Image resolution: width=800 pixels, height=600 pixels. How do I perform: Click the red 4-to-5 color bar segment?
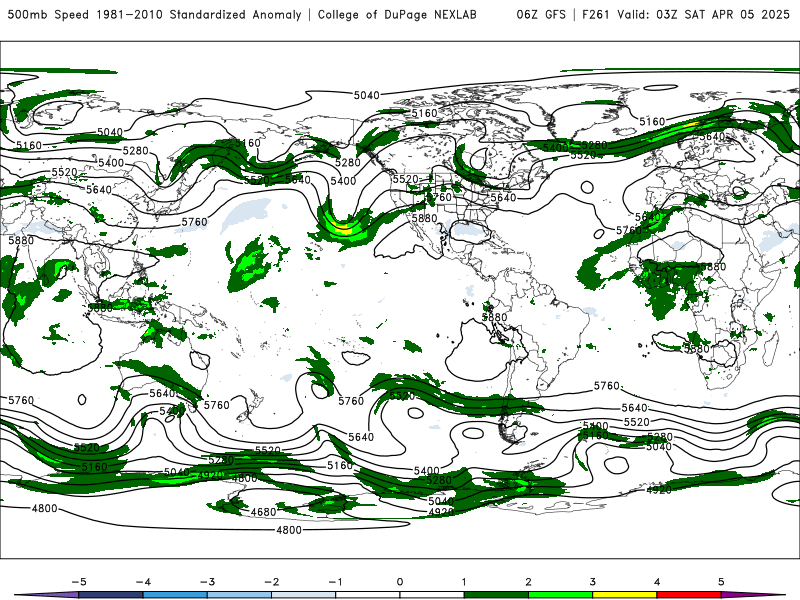[x=689, y=595]
